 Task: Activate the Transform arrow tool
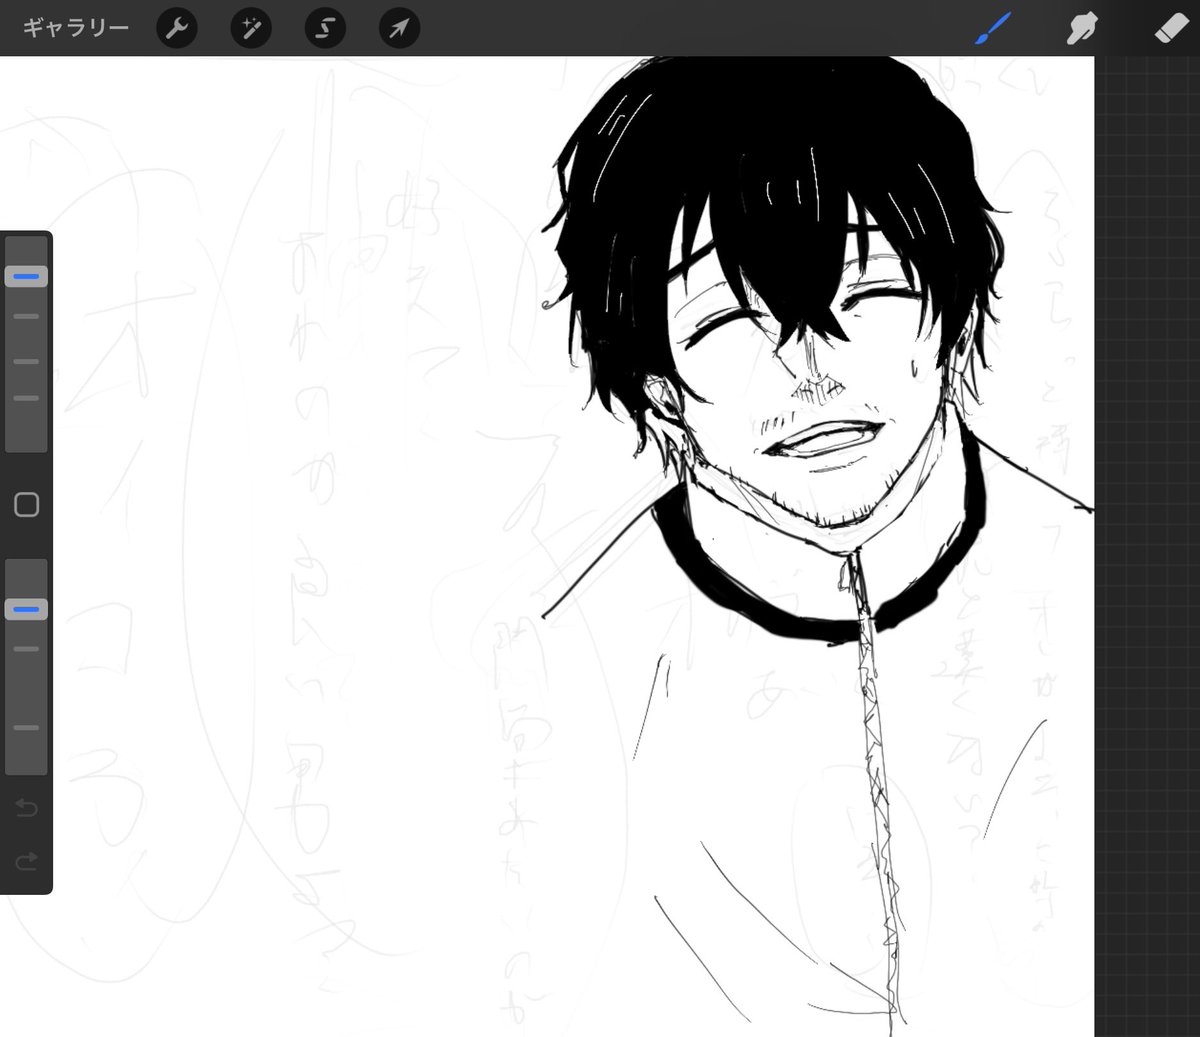coord(399,28)
